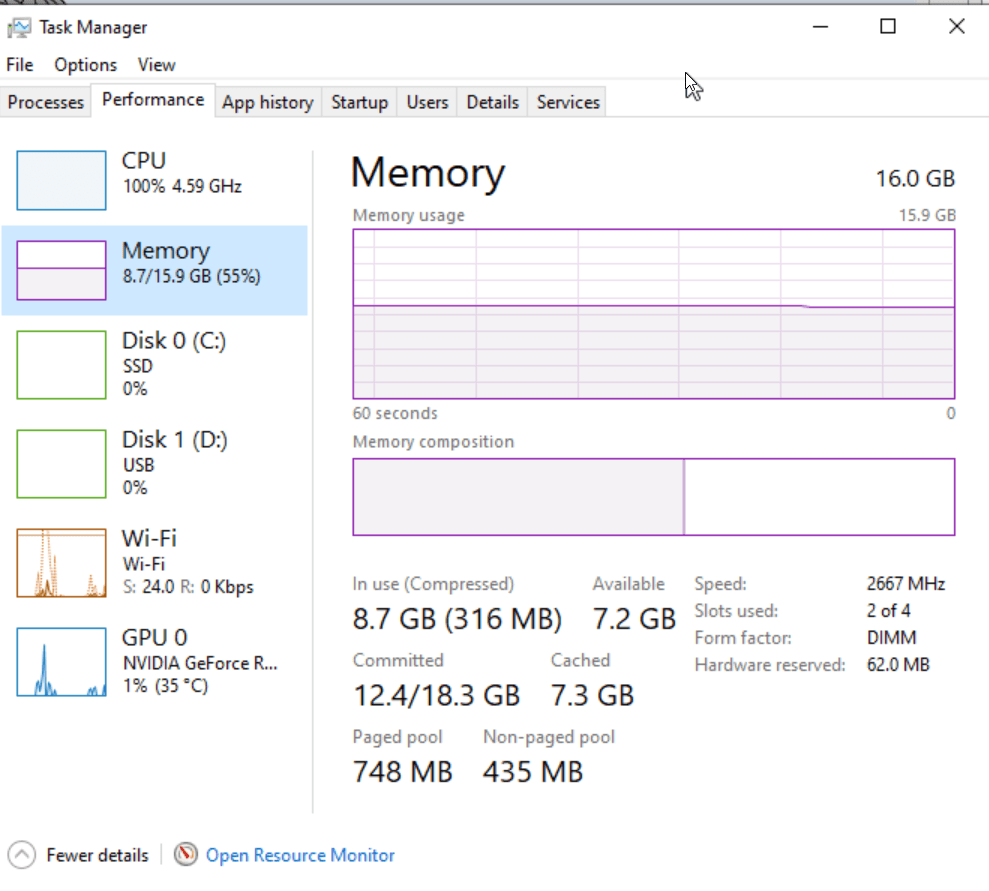989x891 pixels.
Task: Click the 'DIMM' form factor value
Action: point(891,638)
